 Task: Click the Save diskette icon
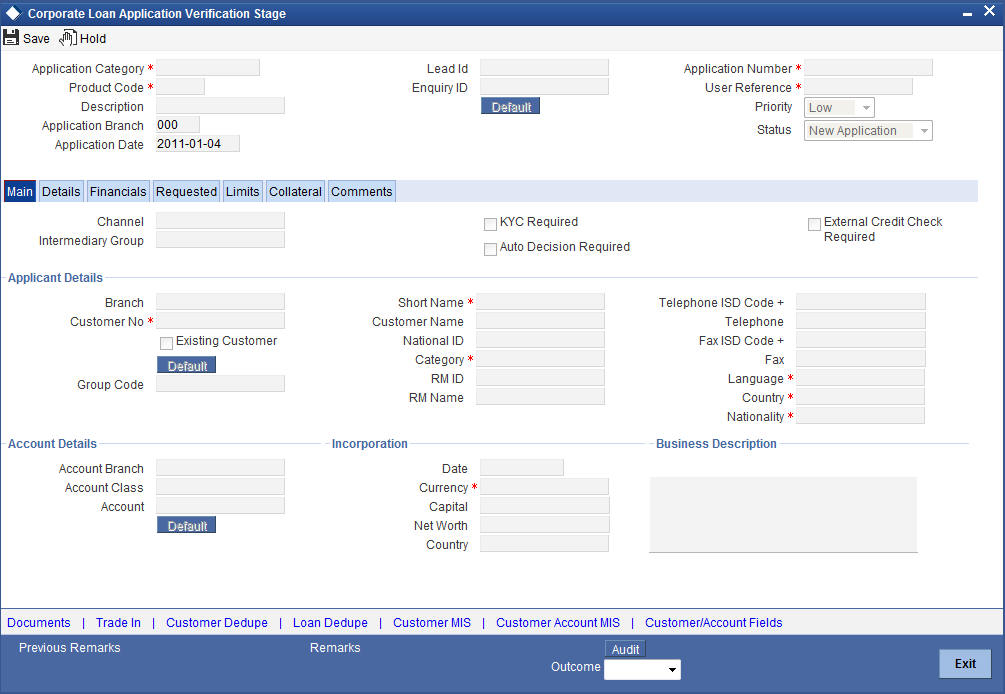(x=11, y=37)
